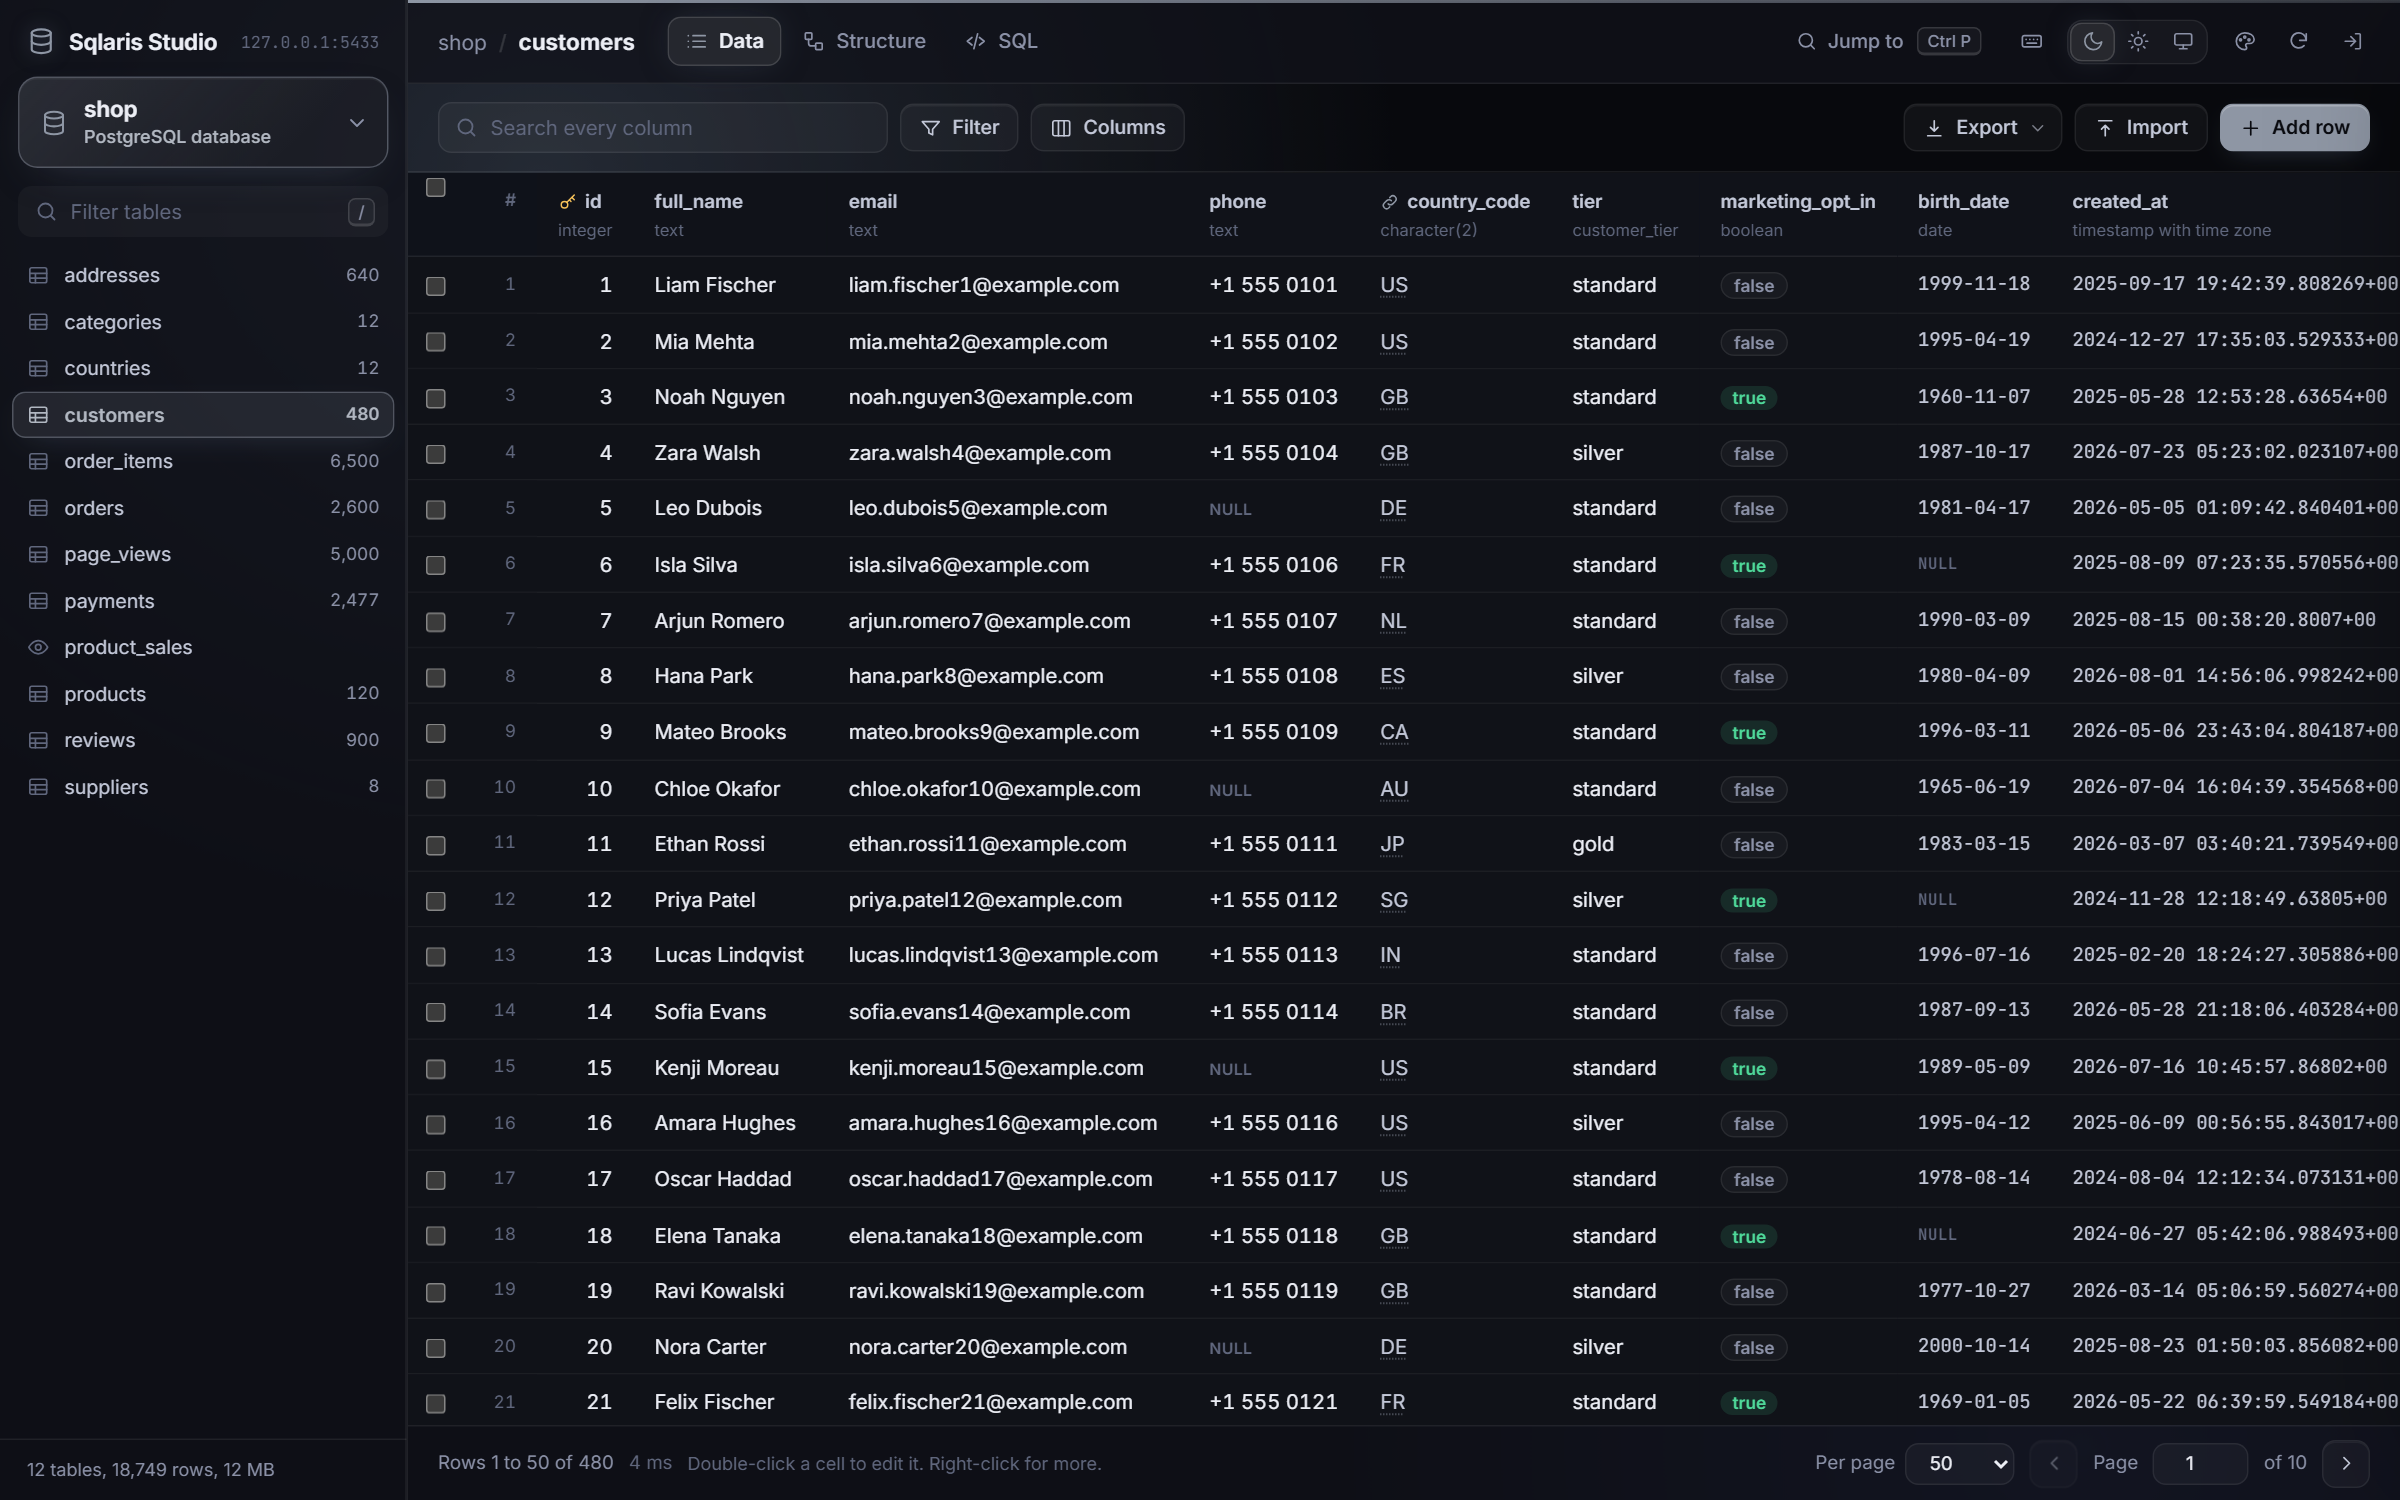Click primary key icon on id column
This screenshot has height=1500, width=2400.
[567, 202]
